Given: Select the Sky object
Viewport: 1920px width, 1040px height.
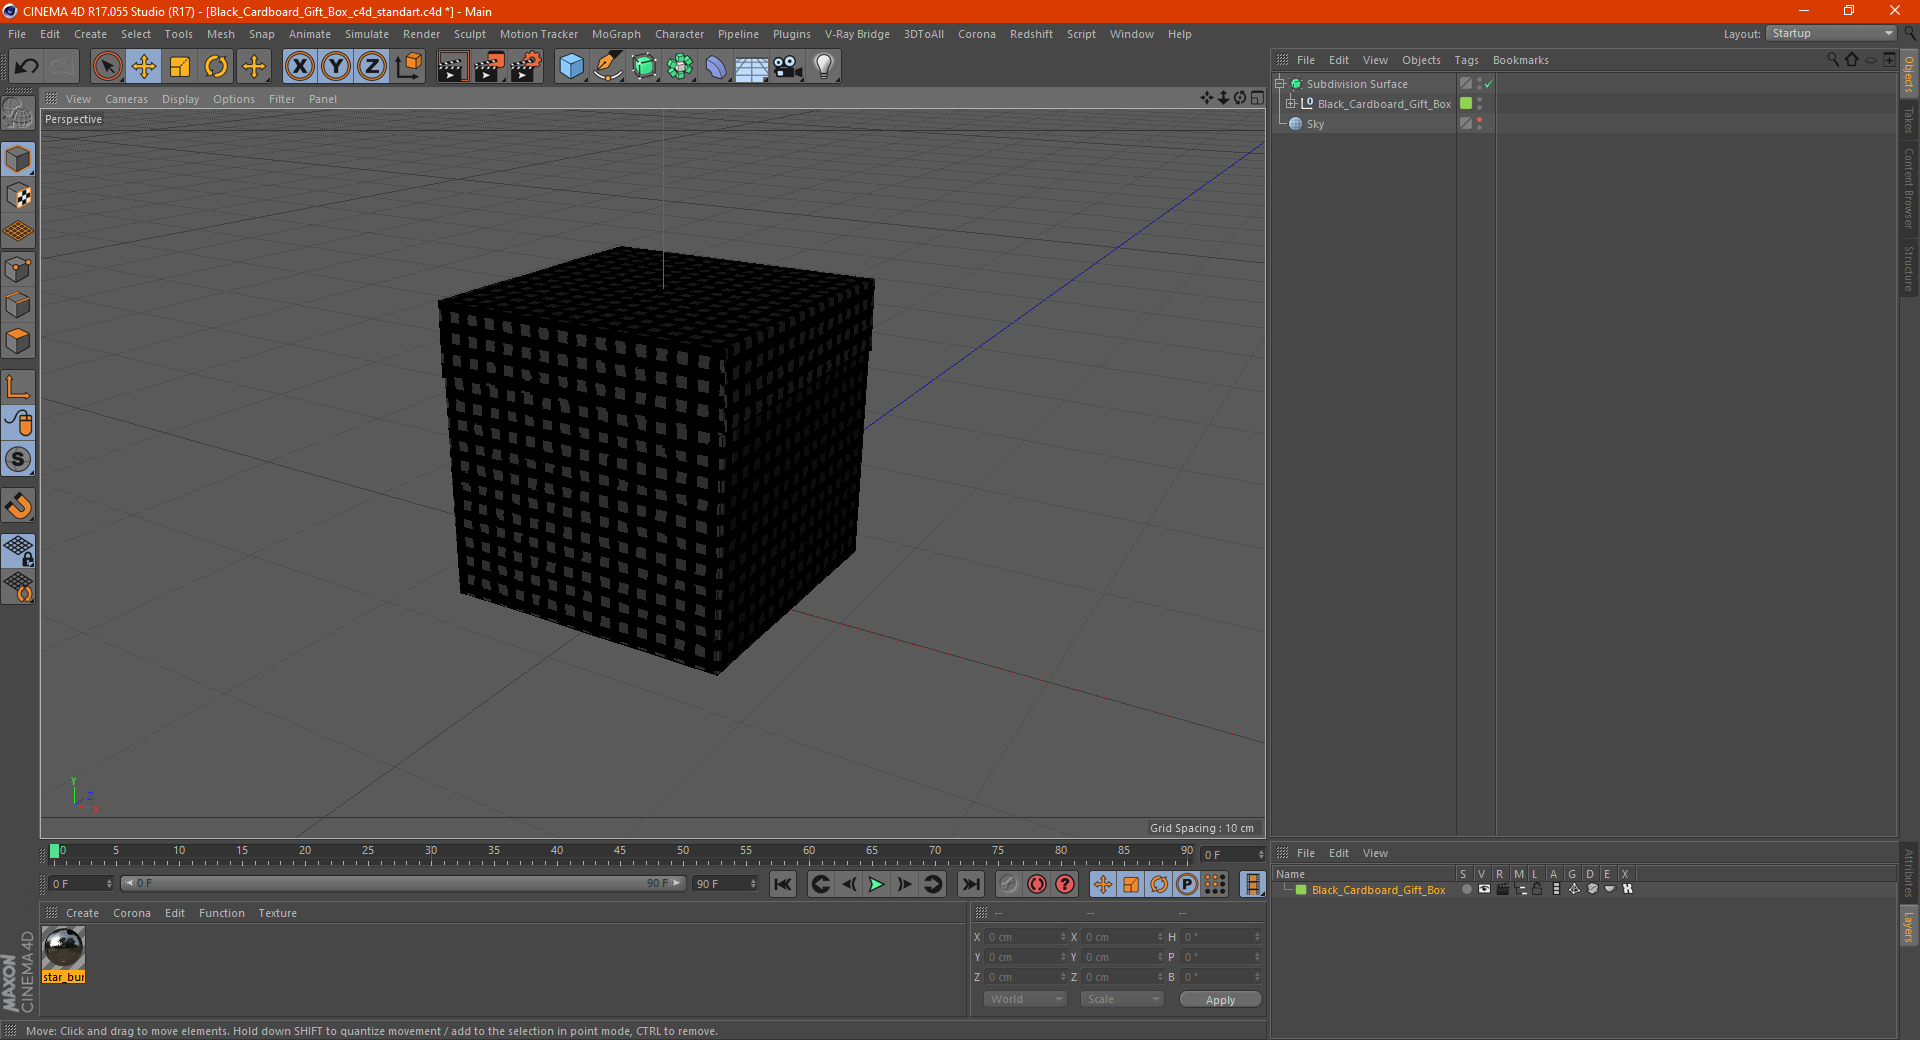Looking at the screenshot, I should pyautogui.click(x=1315, y=124).
